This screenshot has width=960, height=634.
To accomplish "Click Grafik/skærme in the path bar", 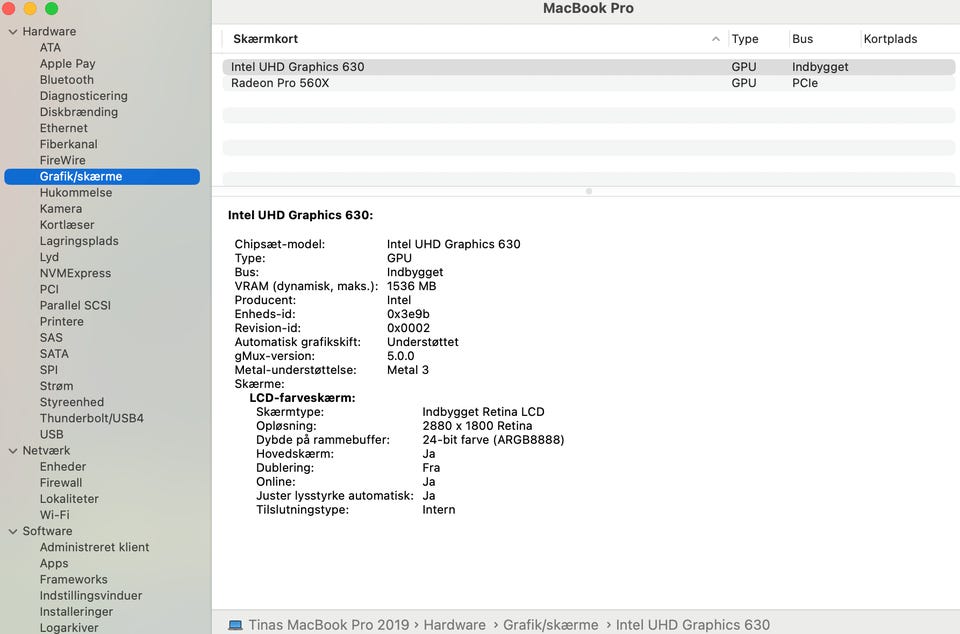I will [551, 625].
